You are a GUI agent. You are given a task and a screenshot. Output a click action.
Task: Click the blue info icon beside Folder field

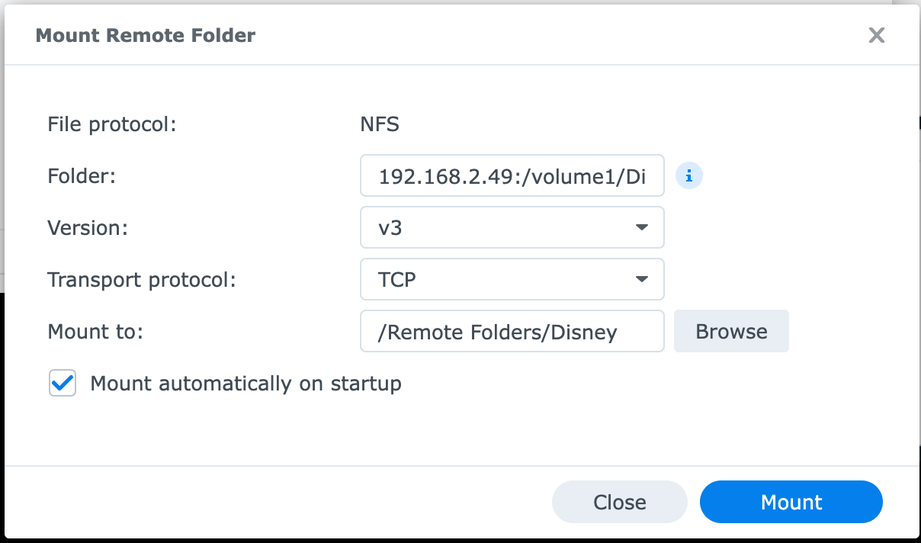tap(688, 176)
